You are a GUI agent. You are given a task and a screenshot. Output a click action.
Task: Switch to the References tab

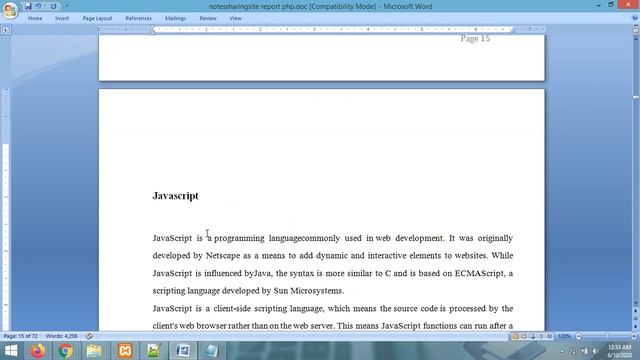[x=138, y=18]
